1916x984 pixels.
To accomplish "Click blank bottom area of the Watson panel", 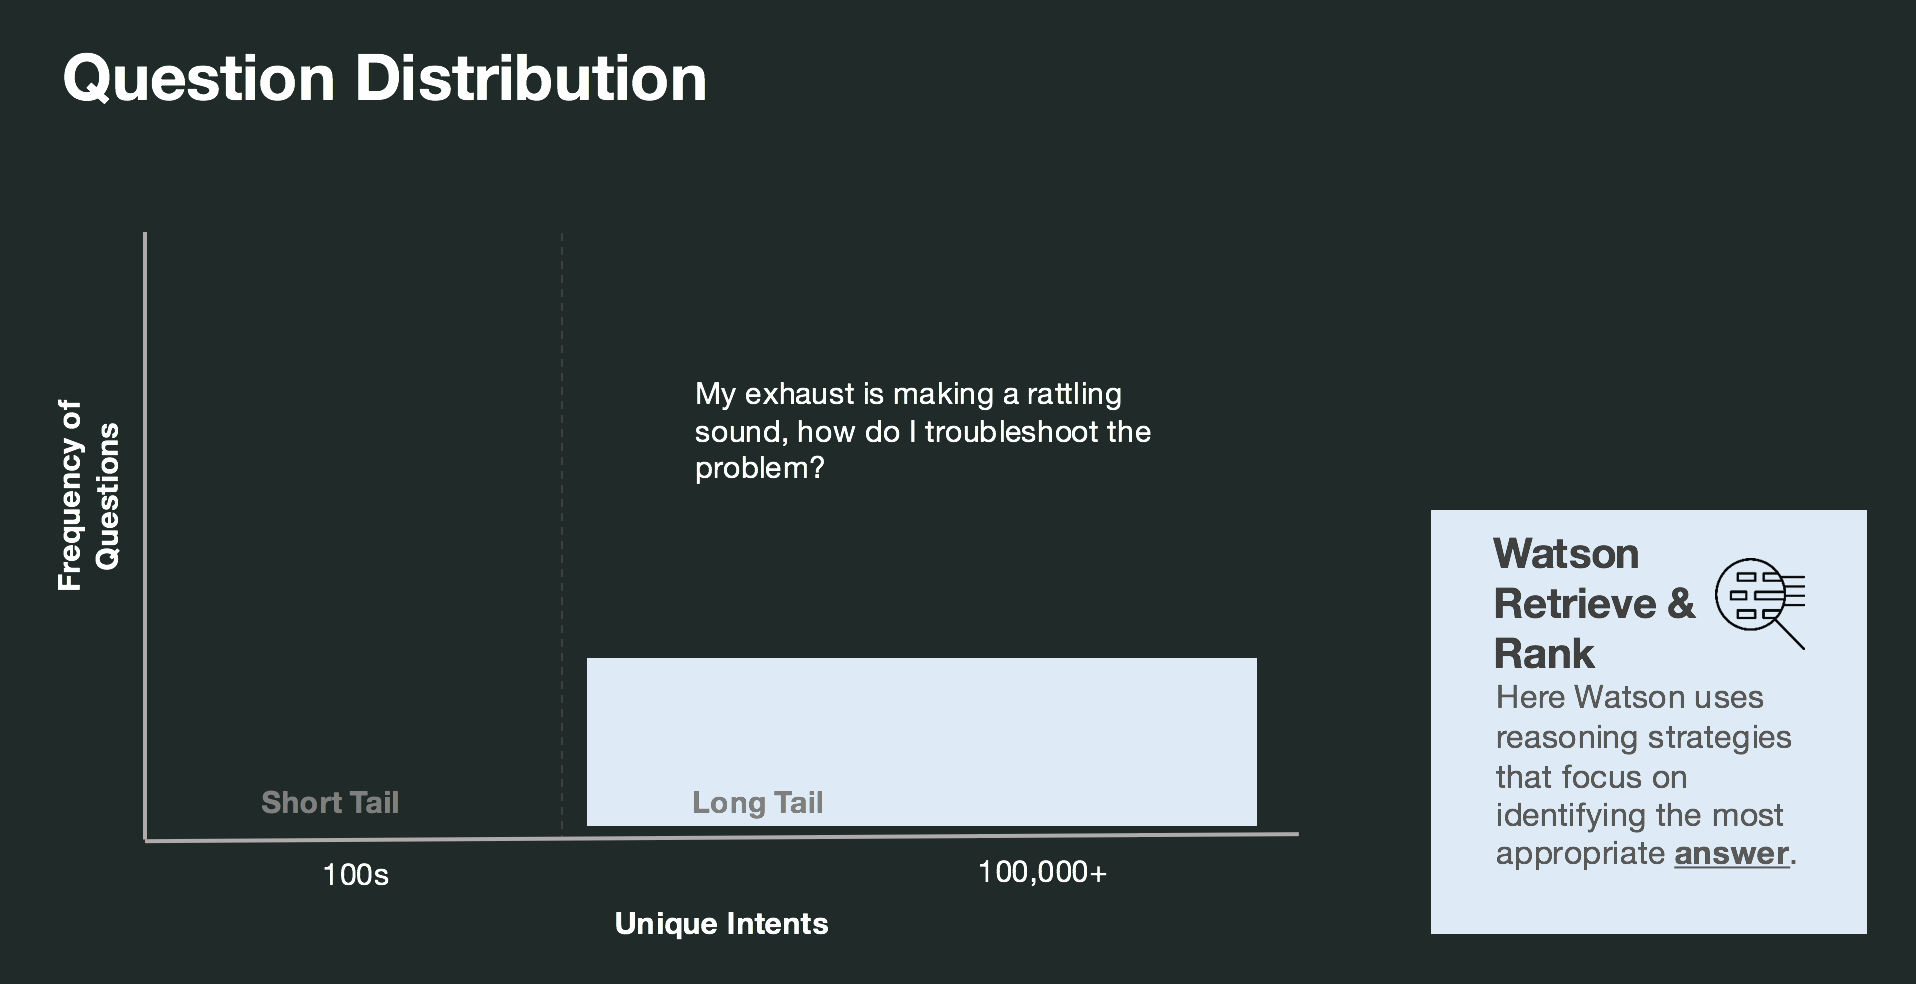I will 1648,903.
